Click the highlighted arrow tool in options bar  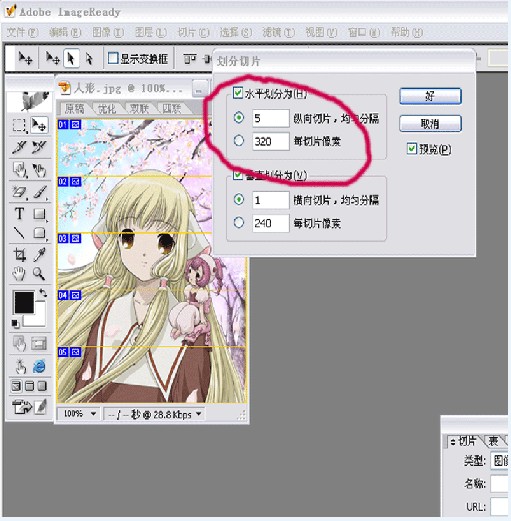tap(71, 59)
